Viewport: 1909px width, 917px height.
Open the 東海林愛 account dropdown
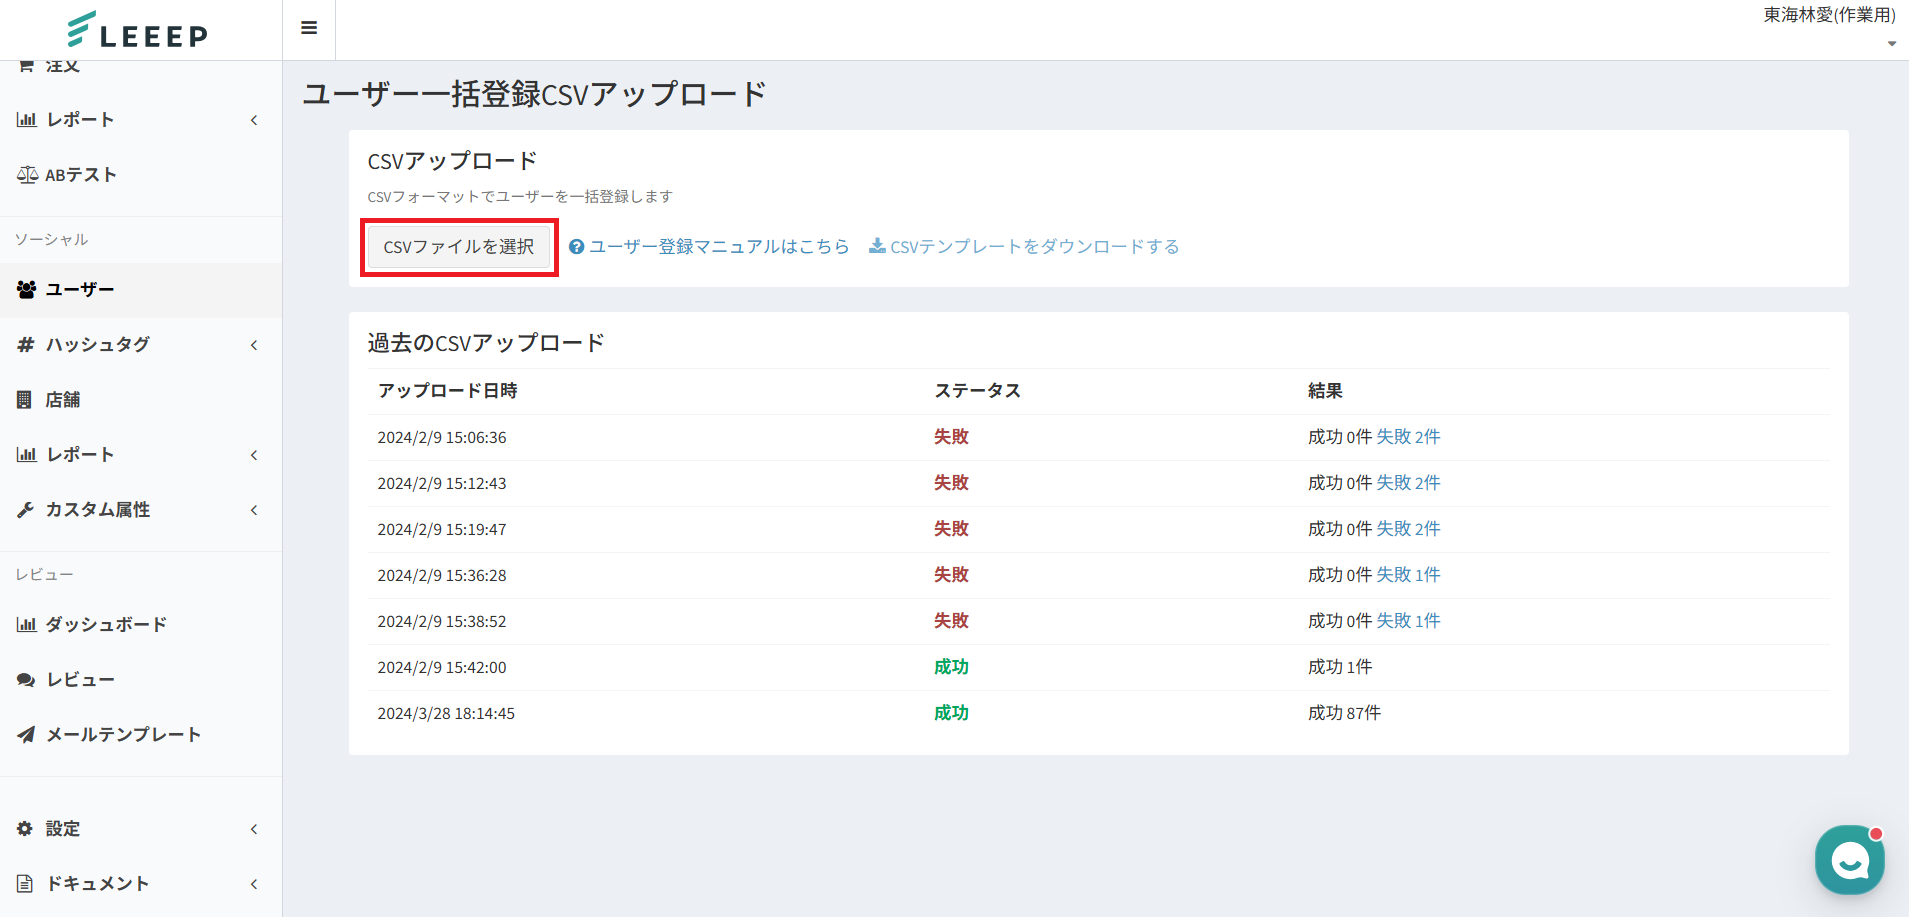pyautogui.click(x=1829, y=26)
